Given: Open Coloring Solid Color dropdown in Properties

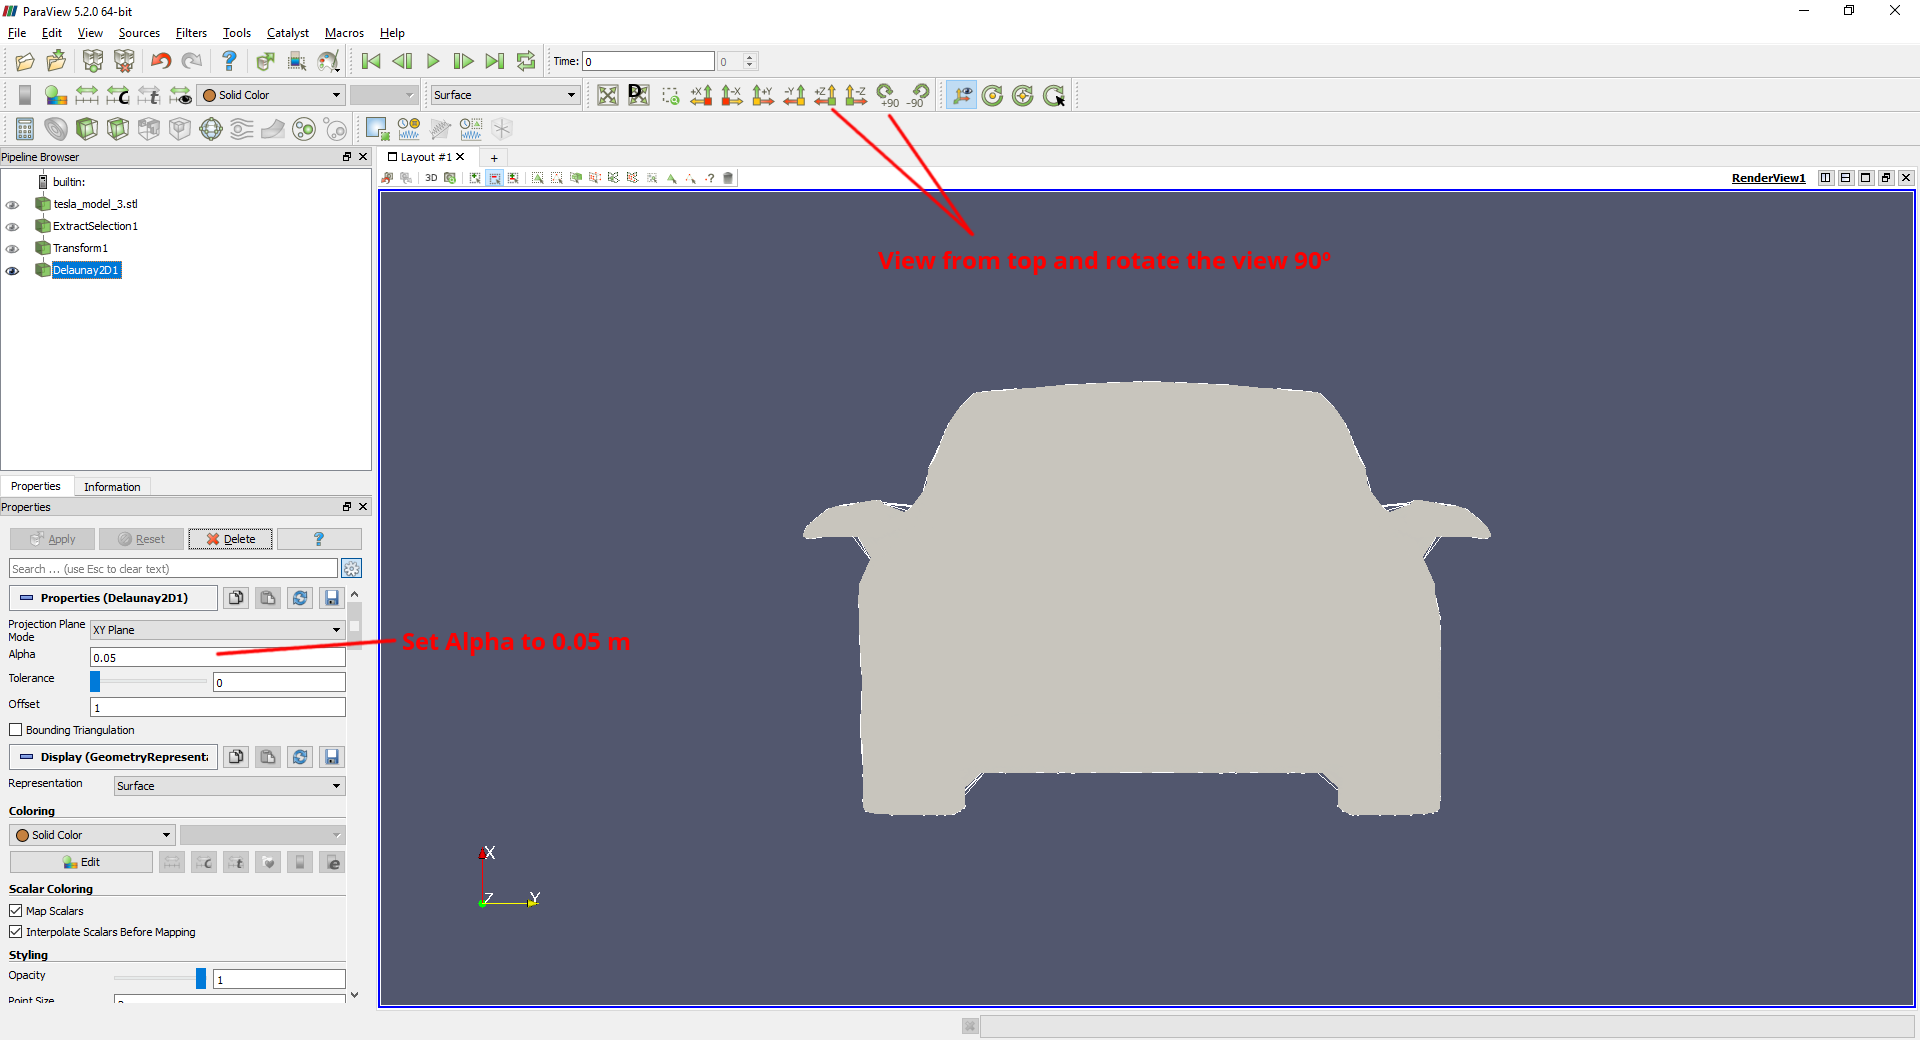Looking at the screenshot, I should coord(92,835).
